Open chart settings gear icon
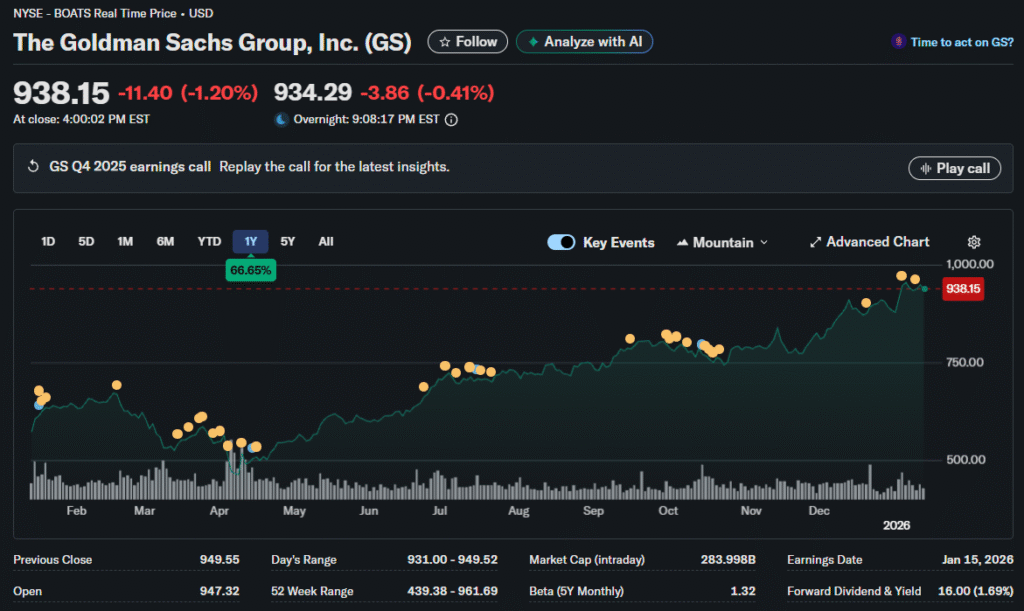 pyautogui.click(x=974, y=242)
